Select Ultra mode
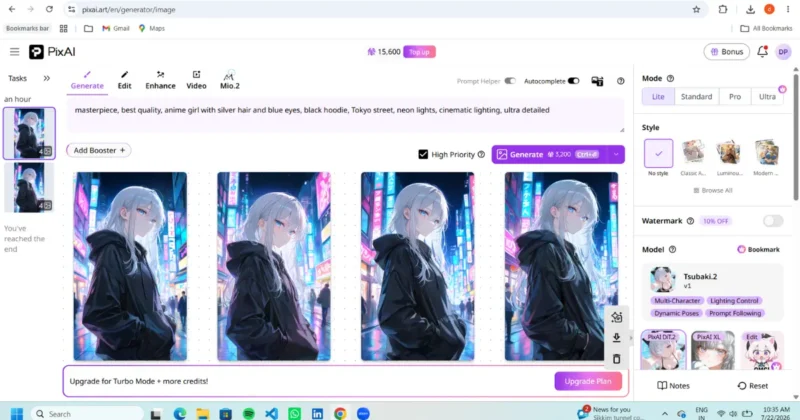800x420 pixels. coord(767,96)
